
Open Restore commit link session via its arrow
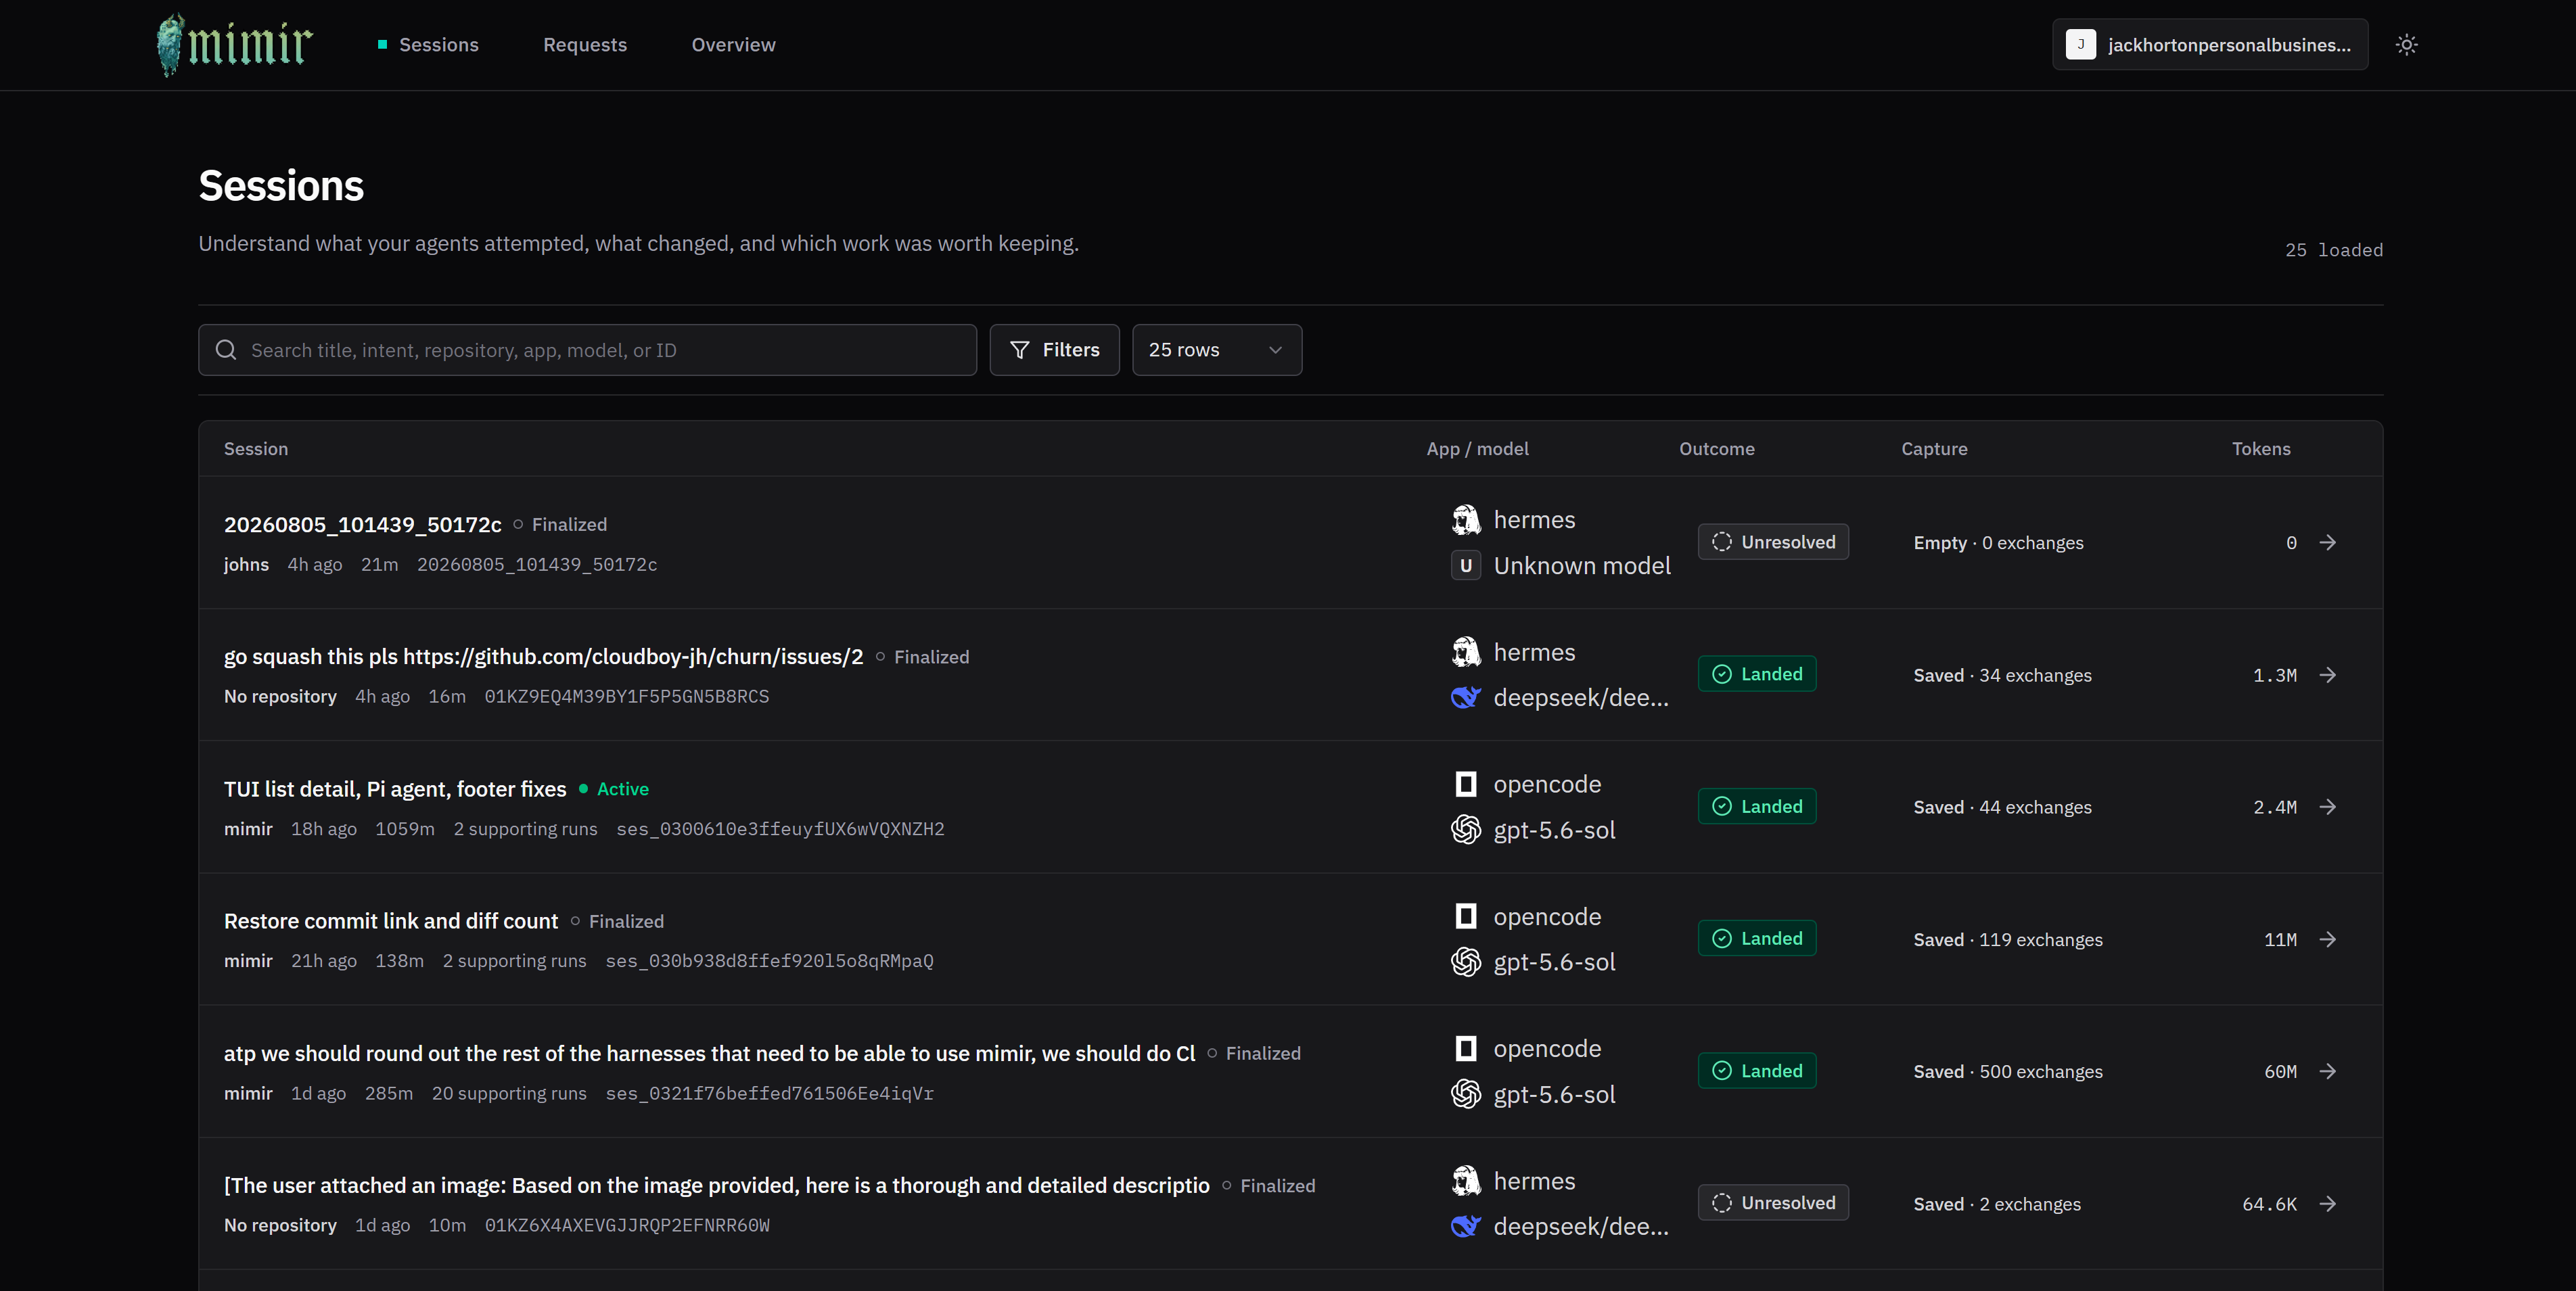(2328, 939)
